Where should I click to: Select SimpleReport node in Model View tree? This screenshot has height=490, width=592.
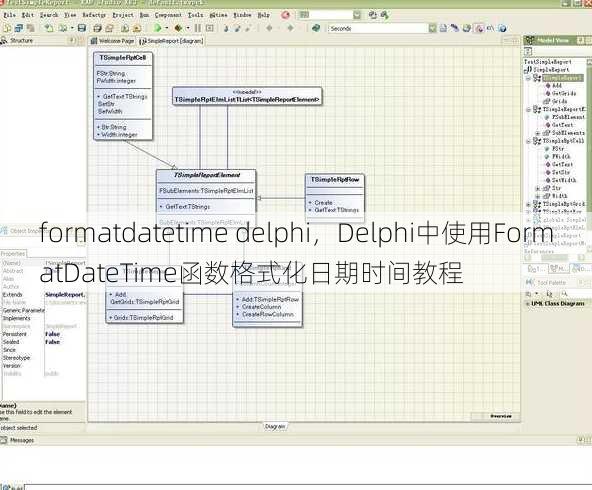pos(551,69)
